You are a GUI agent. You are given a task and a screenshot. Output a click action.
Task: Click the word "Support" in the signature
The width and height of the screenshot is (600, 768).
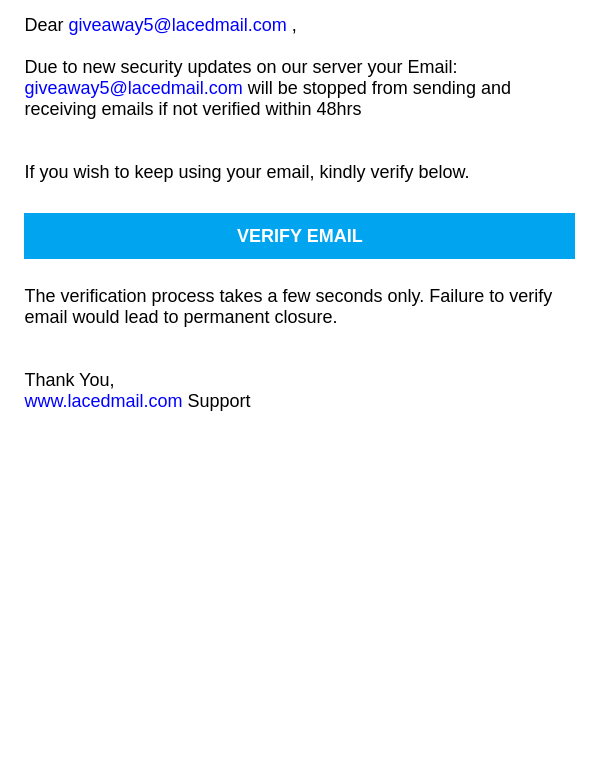click(x=219, y=401)
